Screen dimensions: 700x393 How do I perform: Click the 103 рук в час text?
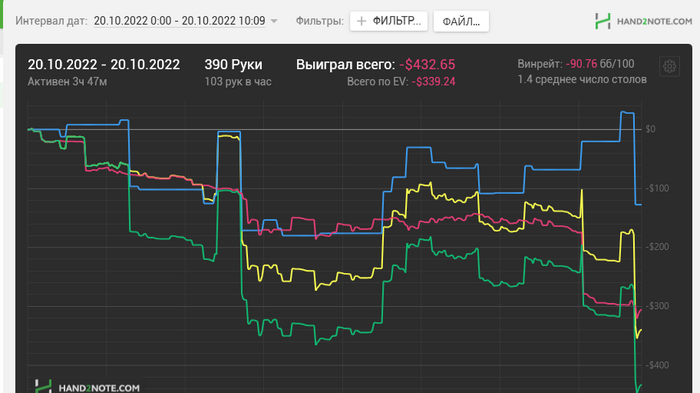(238, 82)
